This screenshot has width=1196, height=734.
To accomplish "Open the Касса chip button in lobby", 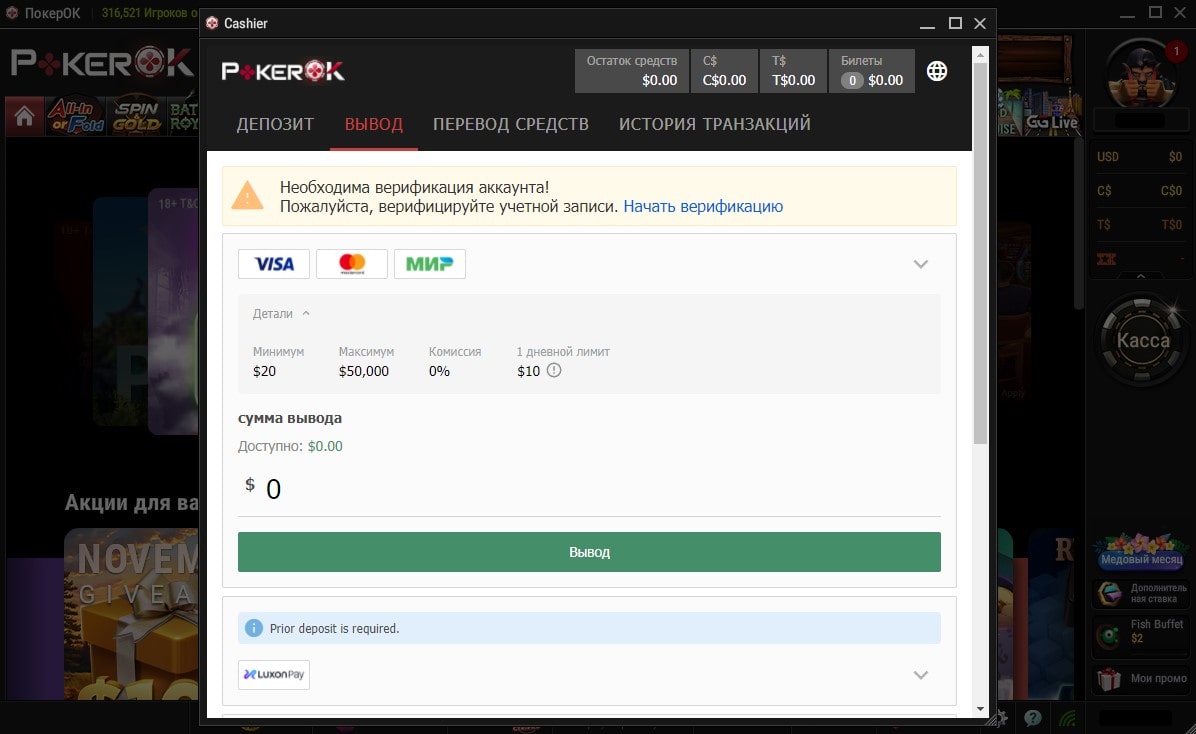I will click(1142, 340).
